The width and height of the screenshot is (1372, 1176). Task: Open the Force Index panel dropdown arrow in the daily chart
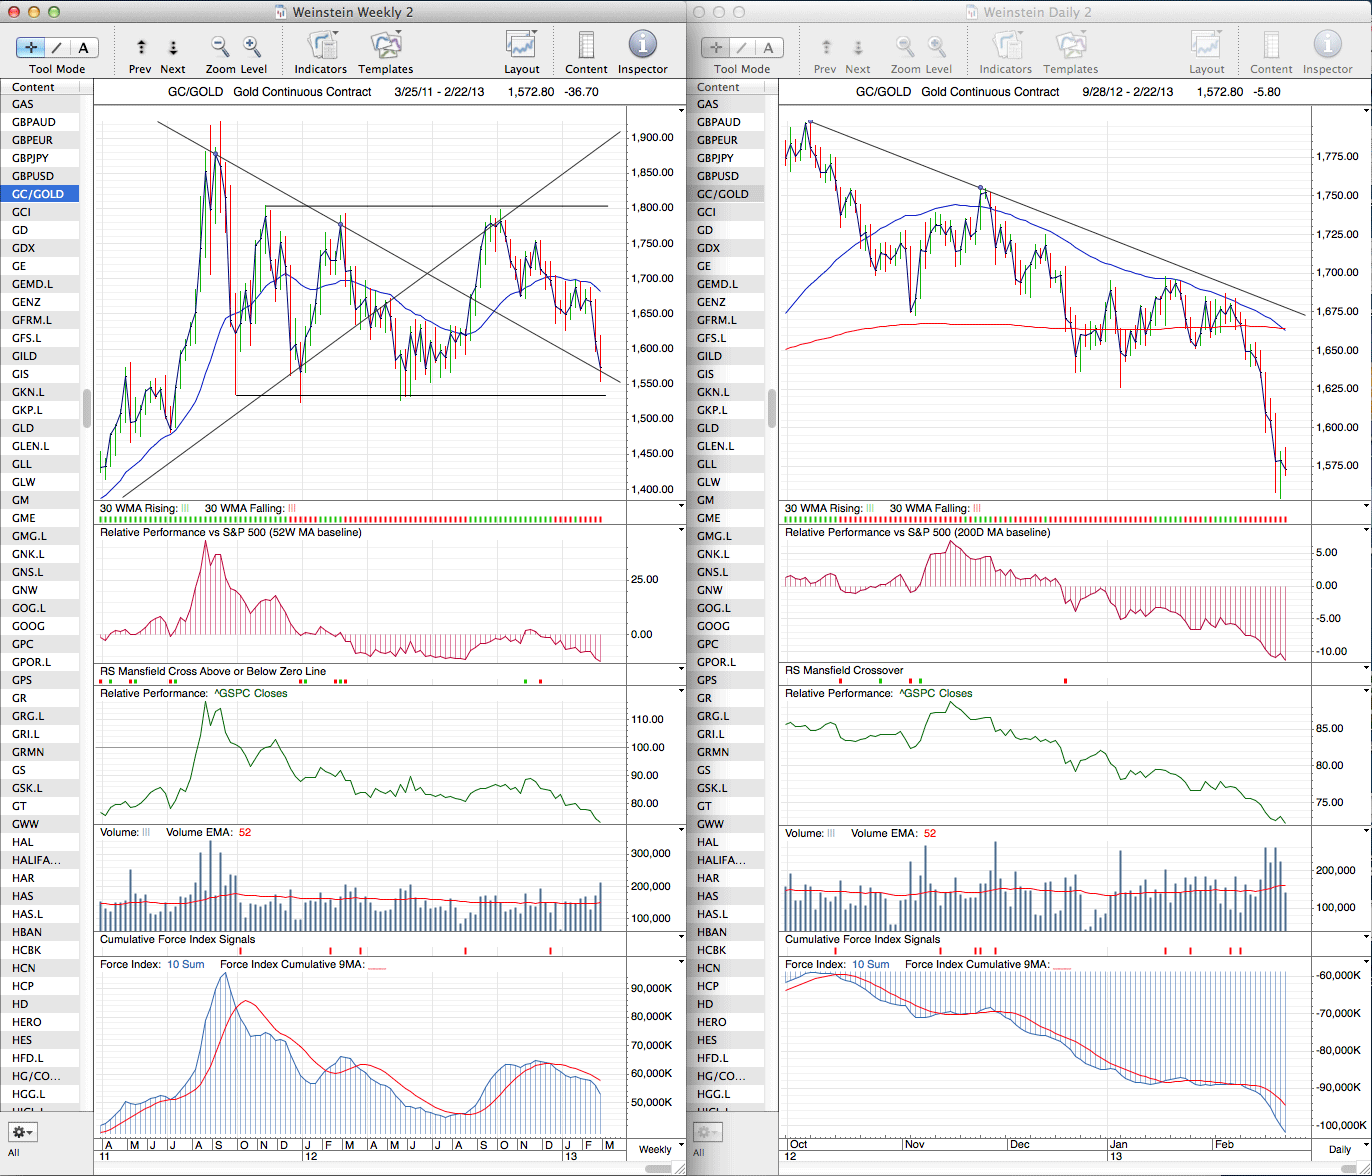pyautogui.click(x=1366, y=964)
